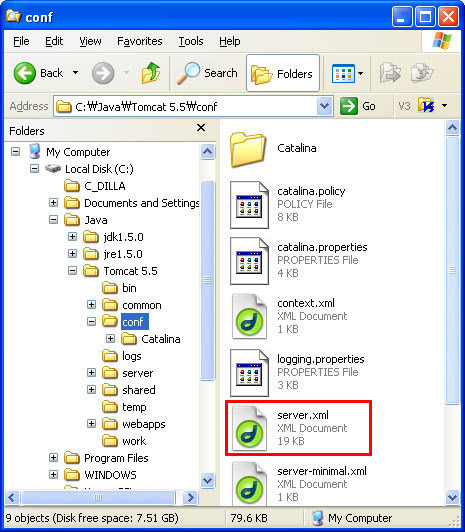Open the Views icon in toolbar
Screen dimensions: 465x532
click(343, 73)
